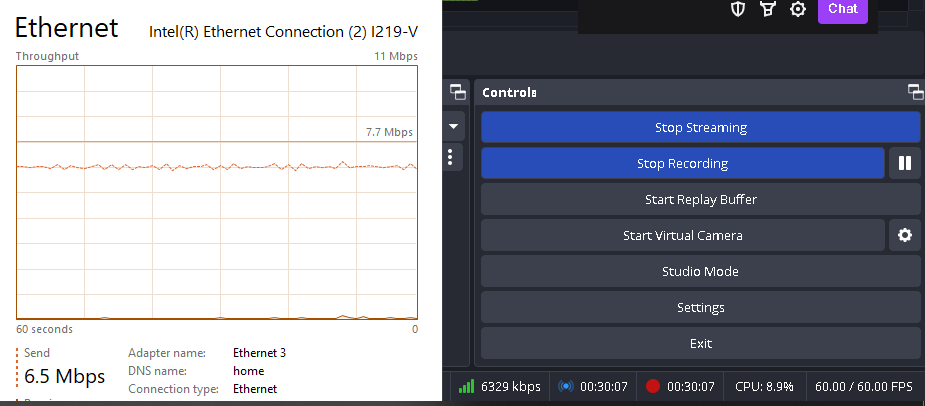
Task: Click the red recording status indicator
Action: coord(652,387)
